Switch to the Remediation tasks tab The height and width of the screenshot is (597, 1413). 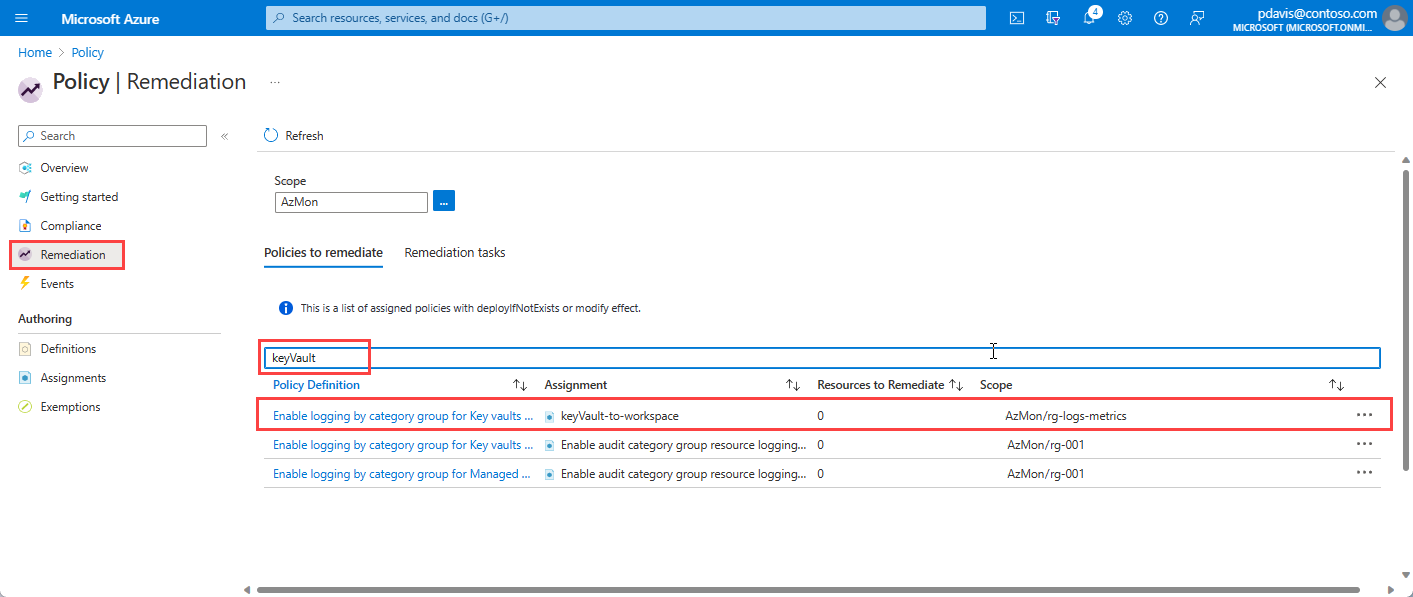[455, 253]
